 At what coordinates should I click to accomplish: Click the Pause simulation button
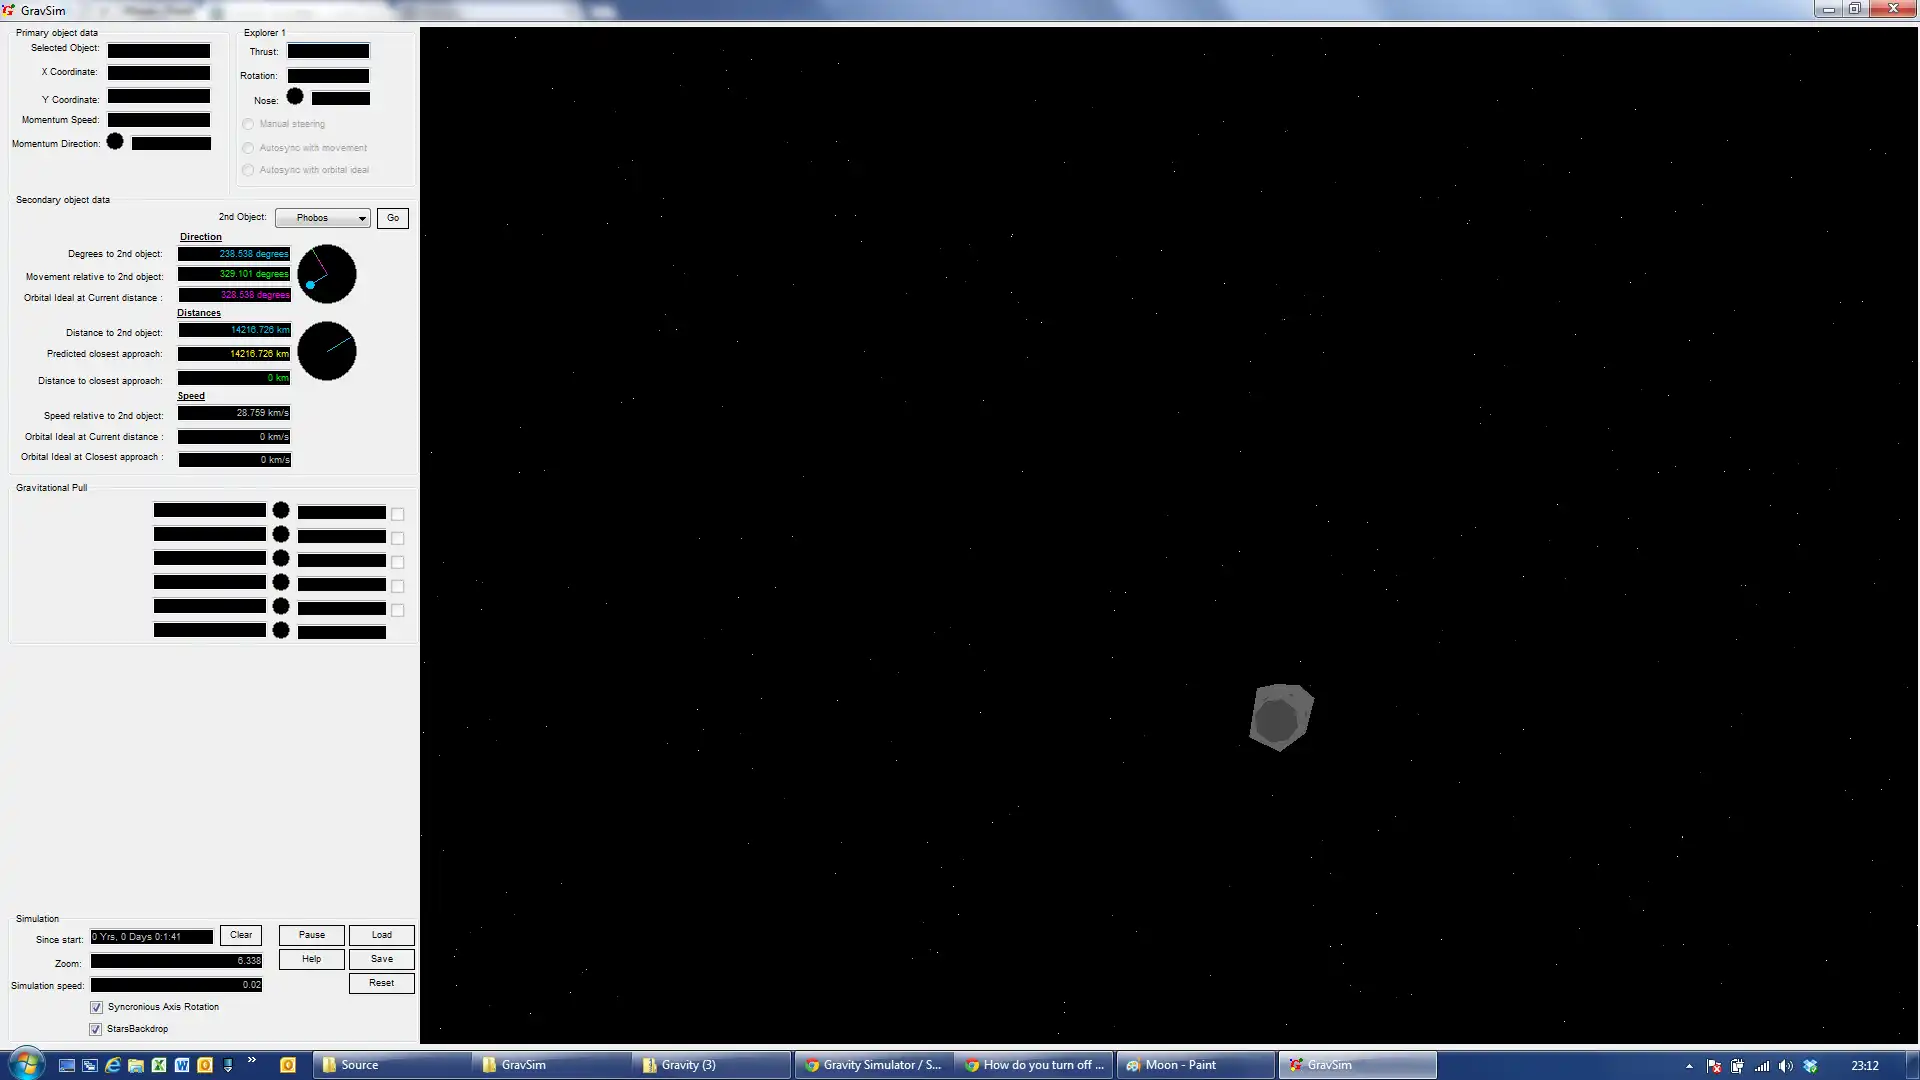pos(311,935)
